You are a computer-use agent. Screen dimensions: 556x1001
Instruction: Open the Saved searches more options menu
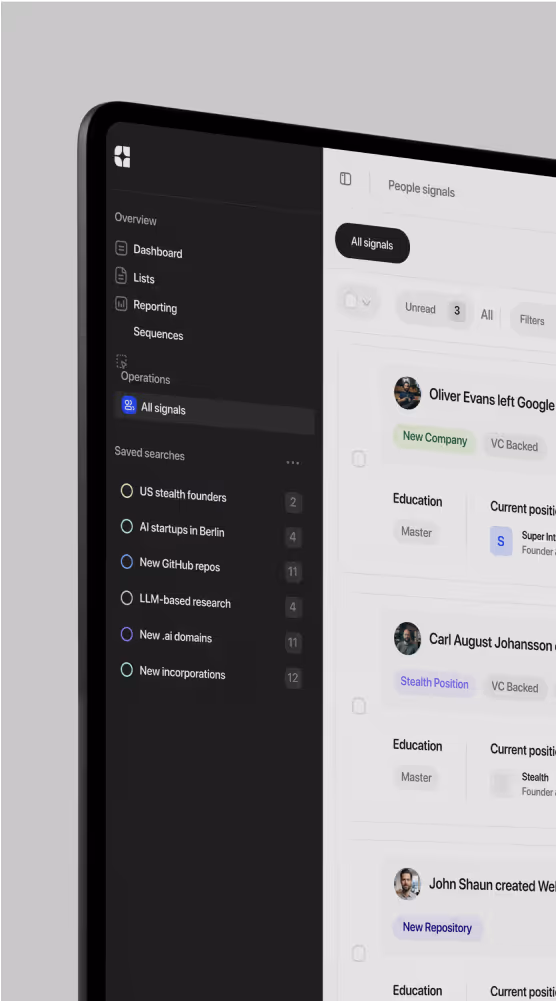coord(292,462)
